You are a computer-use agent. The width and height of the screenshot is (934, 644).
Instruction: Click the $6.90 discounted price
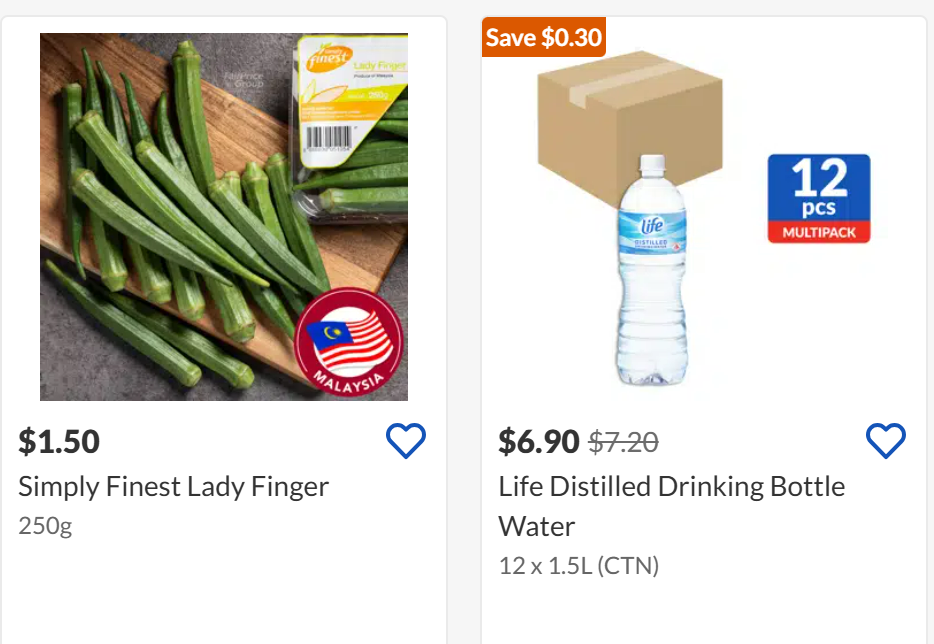coord(539,441)
